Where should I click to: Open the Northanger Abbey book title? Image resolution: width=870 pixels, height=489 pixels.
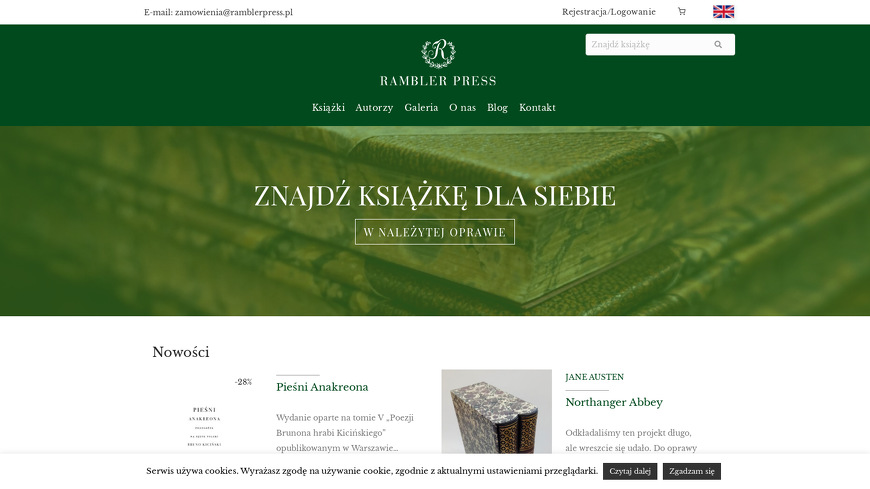(x=614, y=402)
